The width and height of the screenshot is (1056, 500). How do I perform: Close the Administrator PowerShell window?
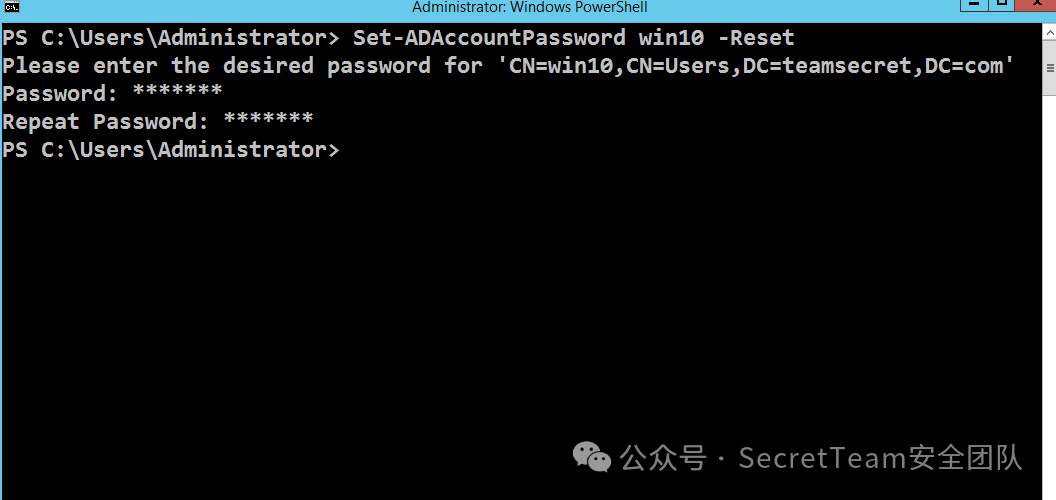(1036, 6)
